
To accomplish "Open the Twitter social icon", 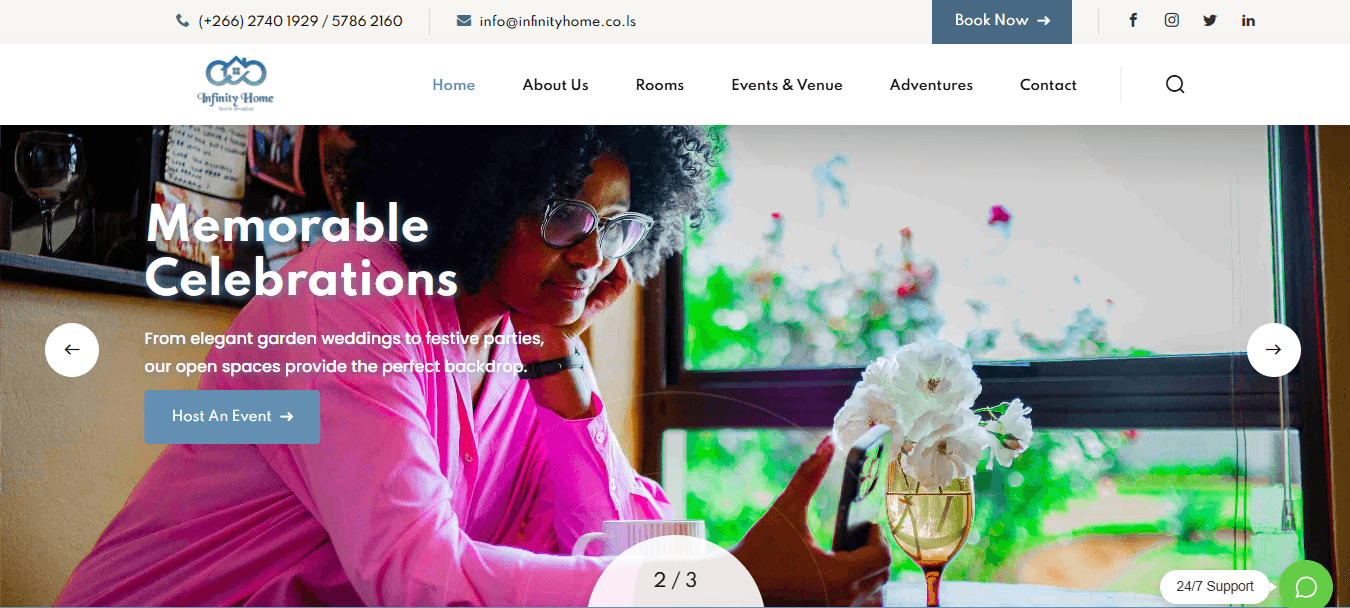I will (x=1210, y=20).
